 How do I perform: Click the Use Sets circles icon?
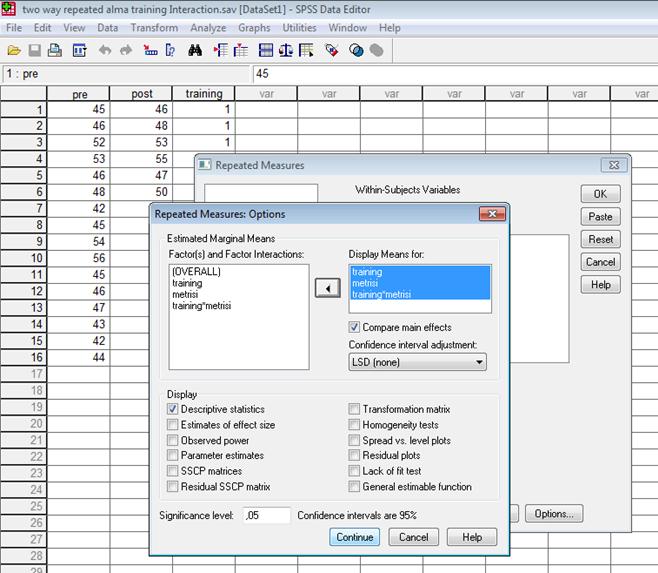[356, 51]
